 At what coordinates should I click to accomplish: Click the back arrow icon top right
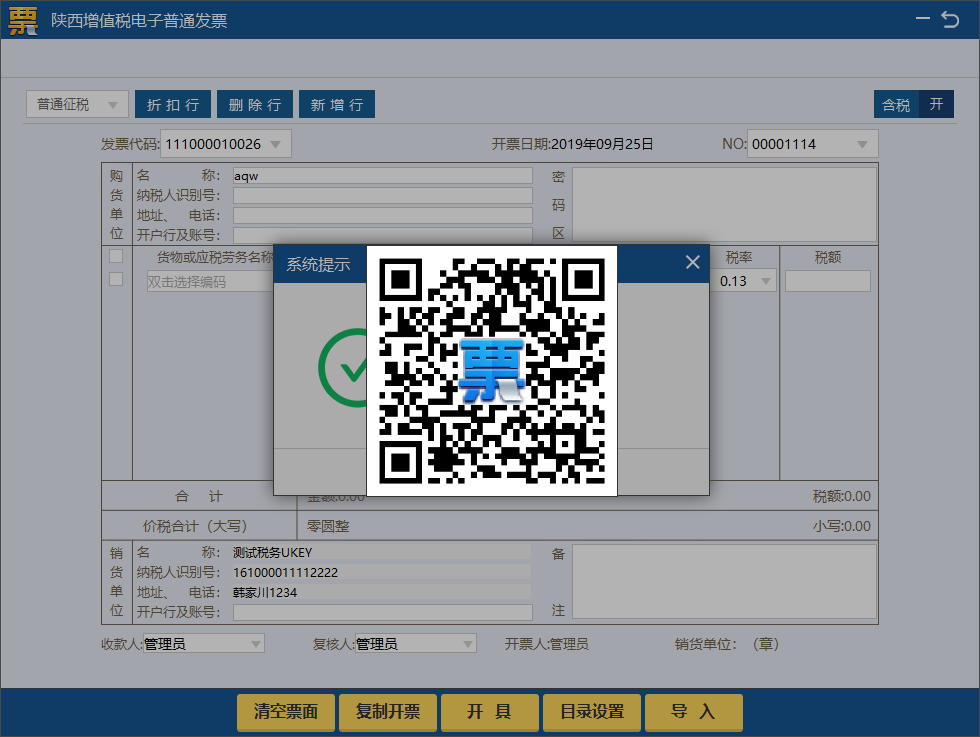click(950, 18)
